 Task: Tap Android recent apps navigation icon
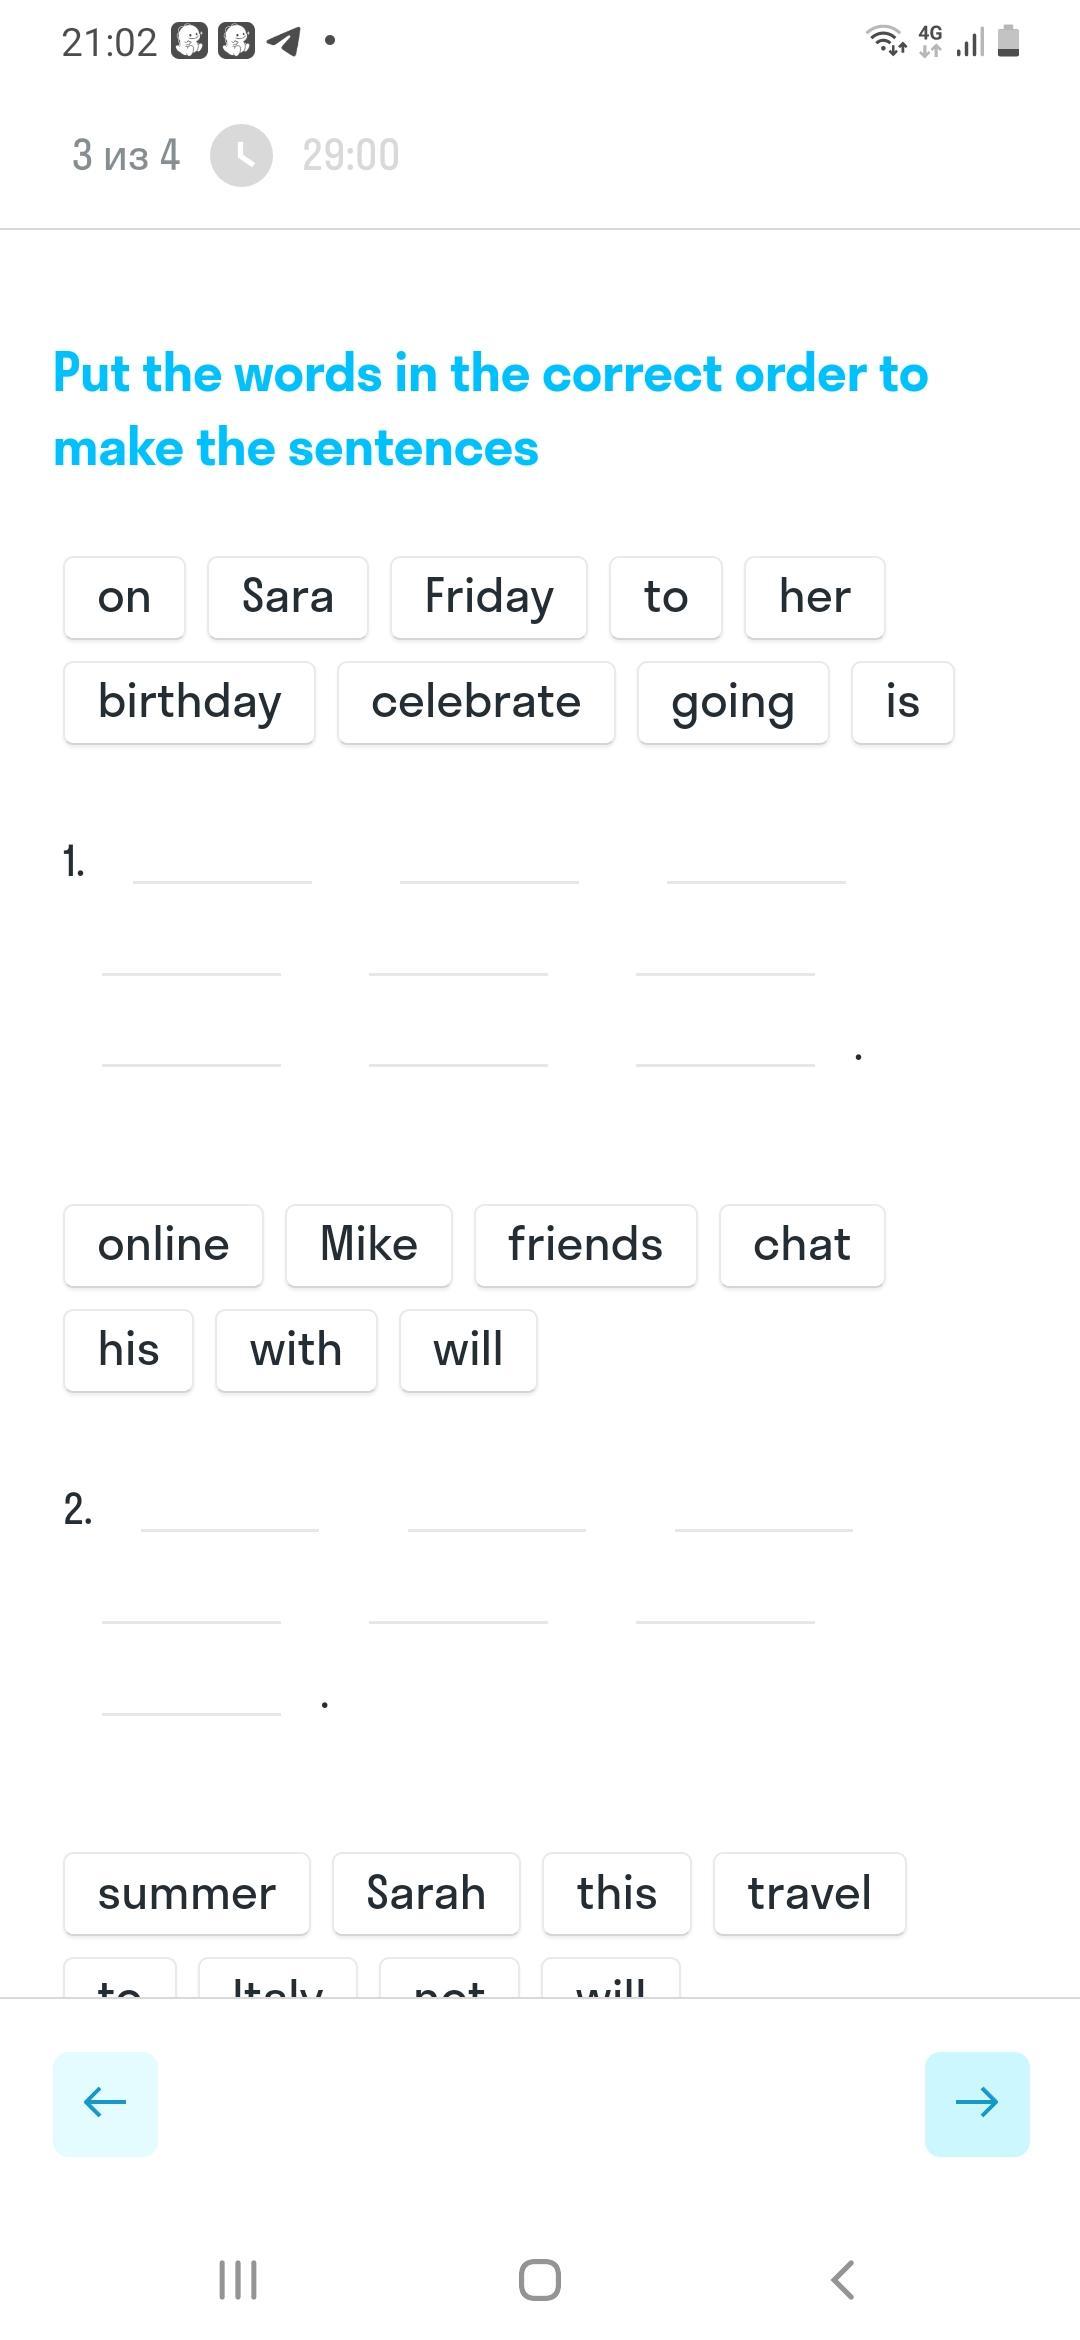pyautogui.click(x=238, y=2281)
